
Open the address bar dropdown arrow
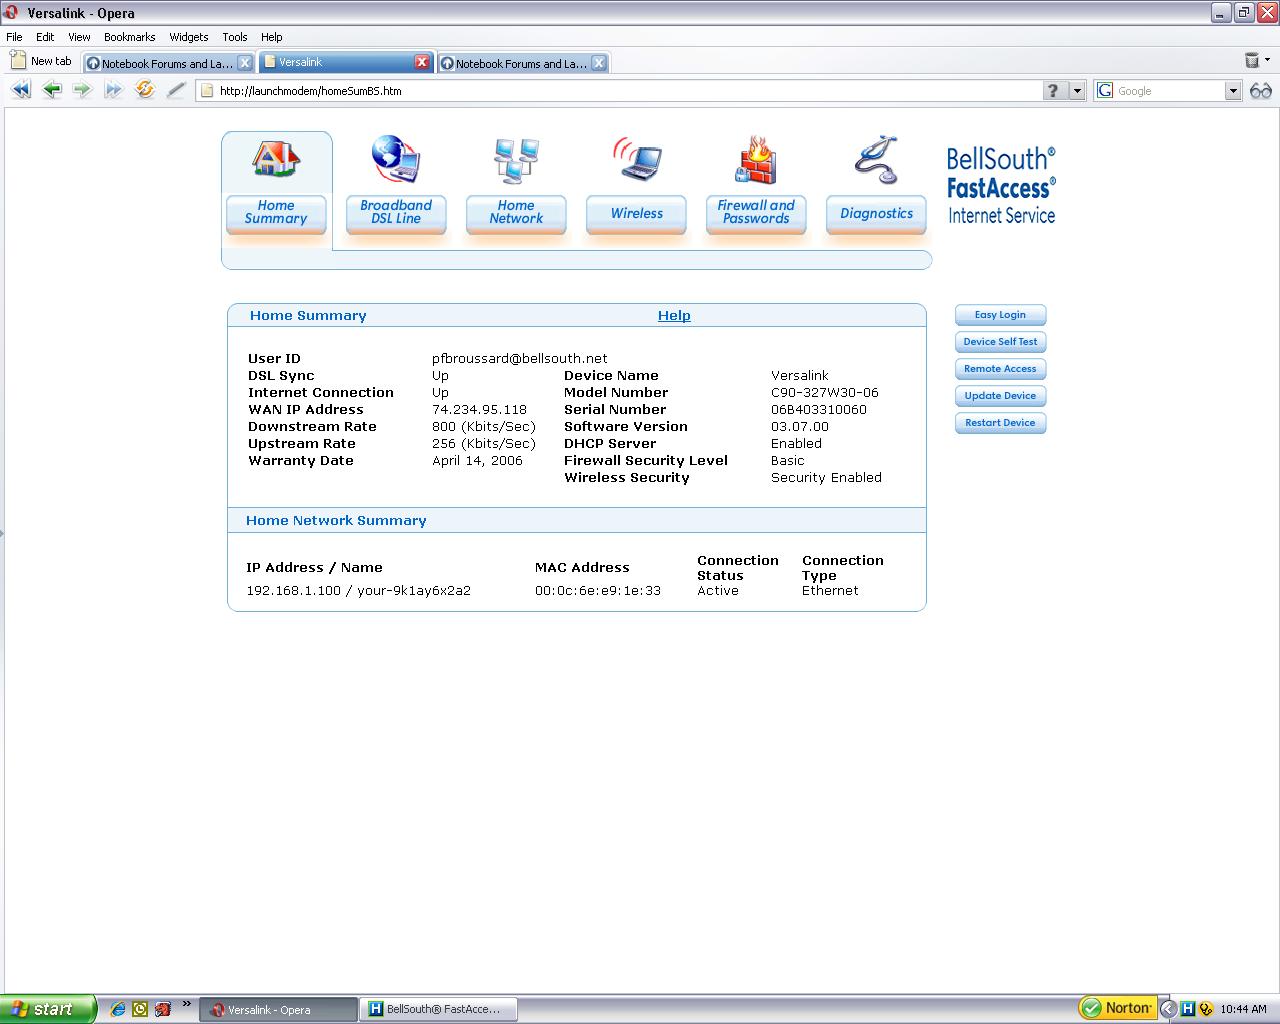1077,91
